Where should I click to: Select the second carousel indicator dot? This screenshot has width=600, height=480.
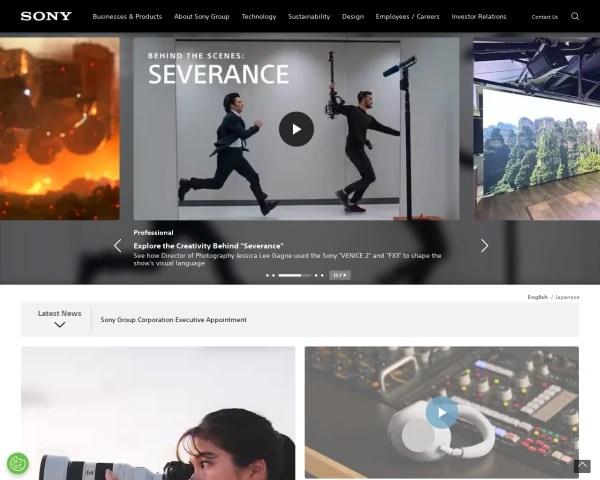click(273, 275)
